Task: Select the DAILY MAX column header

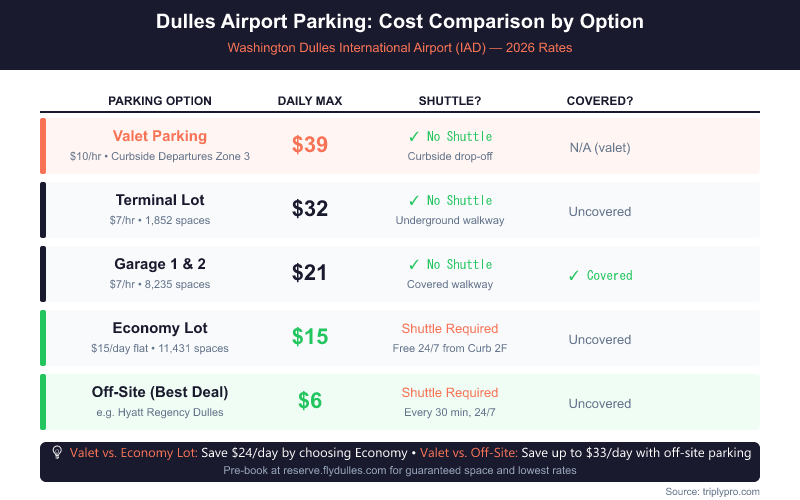Action: [x=310, y=100]
